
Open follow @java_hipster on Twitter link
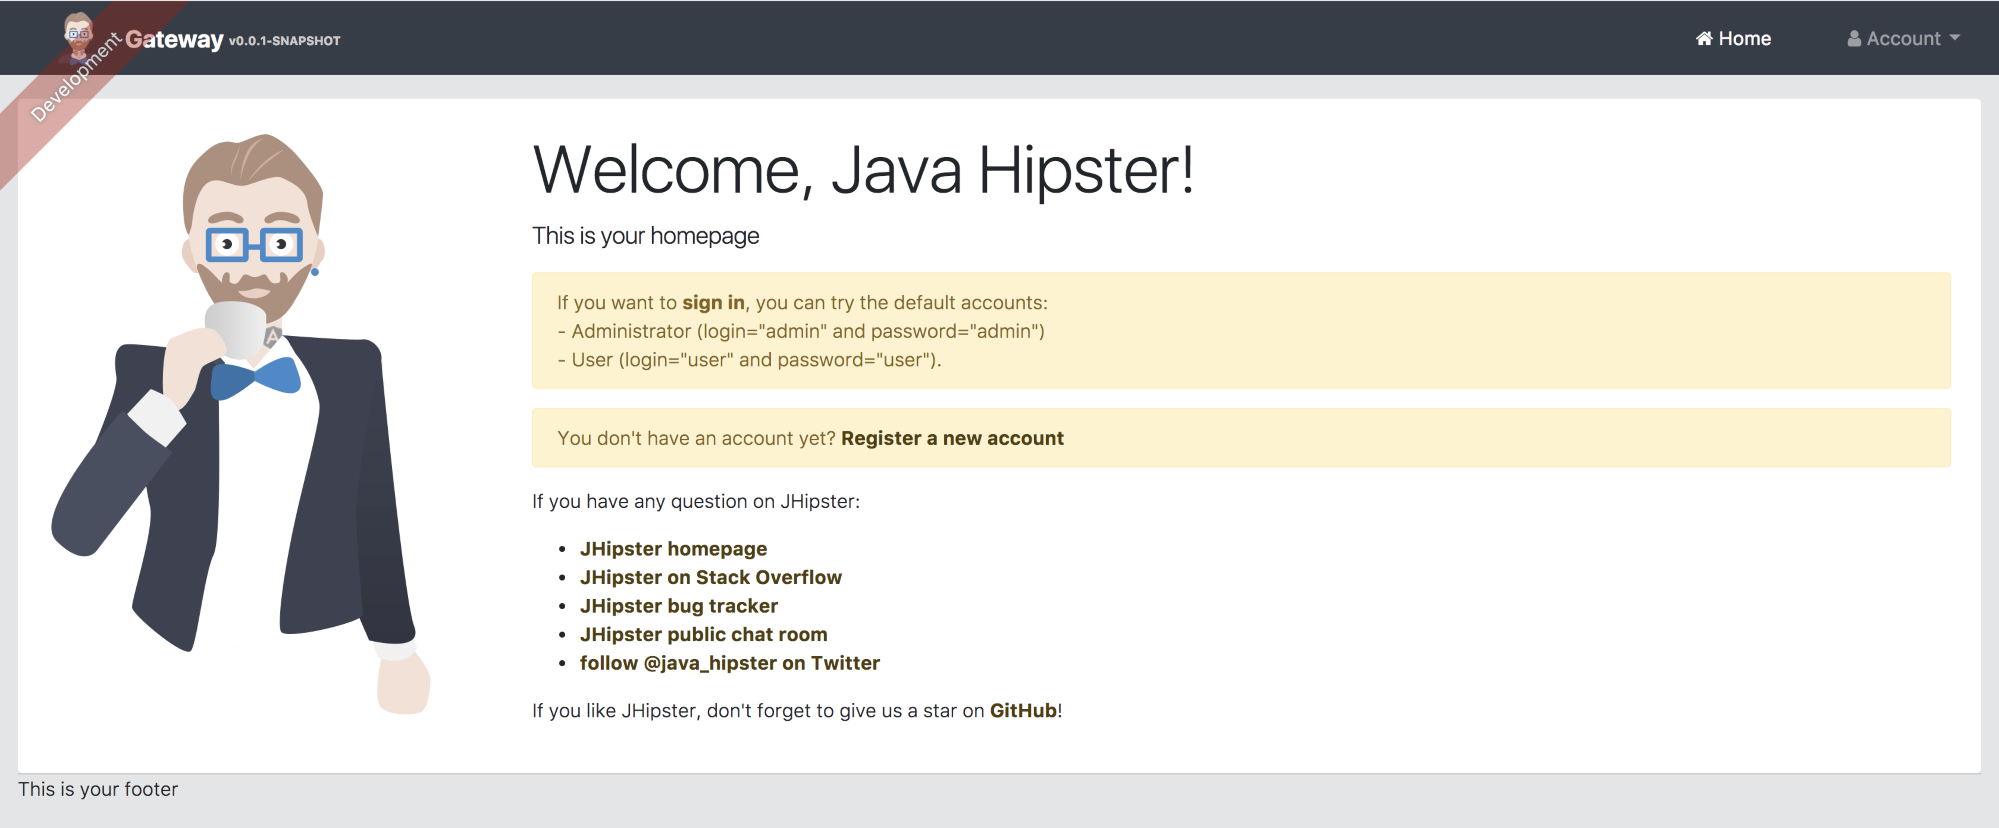click(729, 663)
